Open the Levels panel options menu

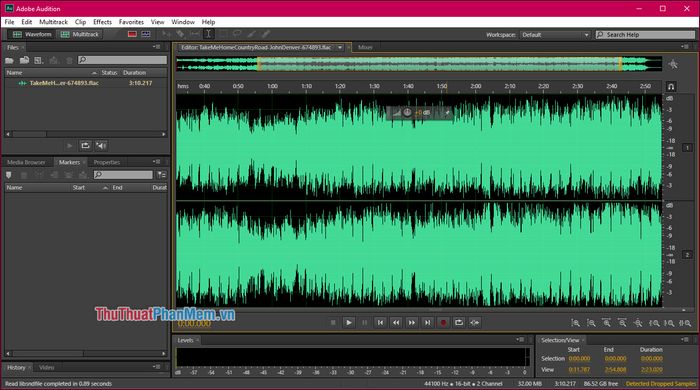[520, 340]
